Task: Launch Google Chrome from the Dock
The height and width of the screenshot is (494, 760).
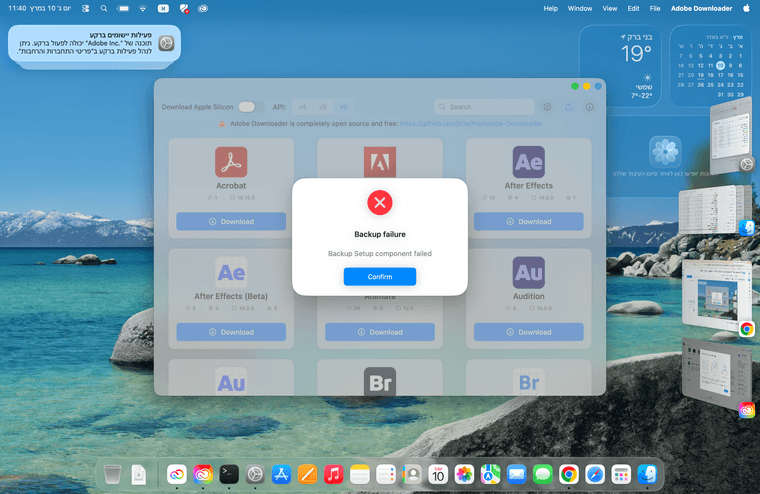Action: pos(568,474)
